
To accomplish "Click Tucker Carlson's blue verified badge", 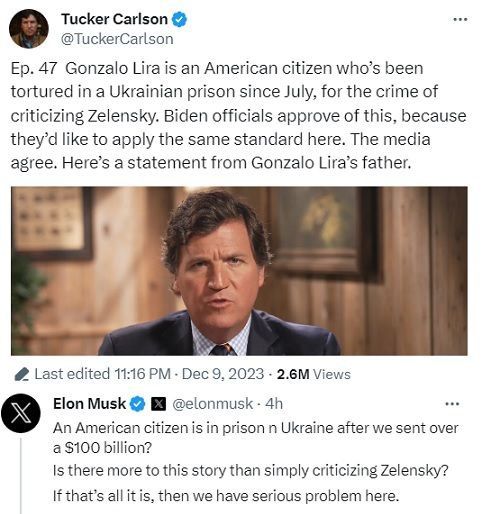I will 179,19.
